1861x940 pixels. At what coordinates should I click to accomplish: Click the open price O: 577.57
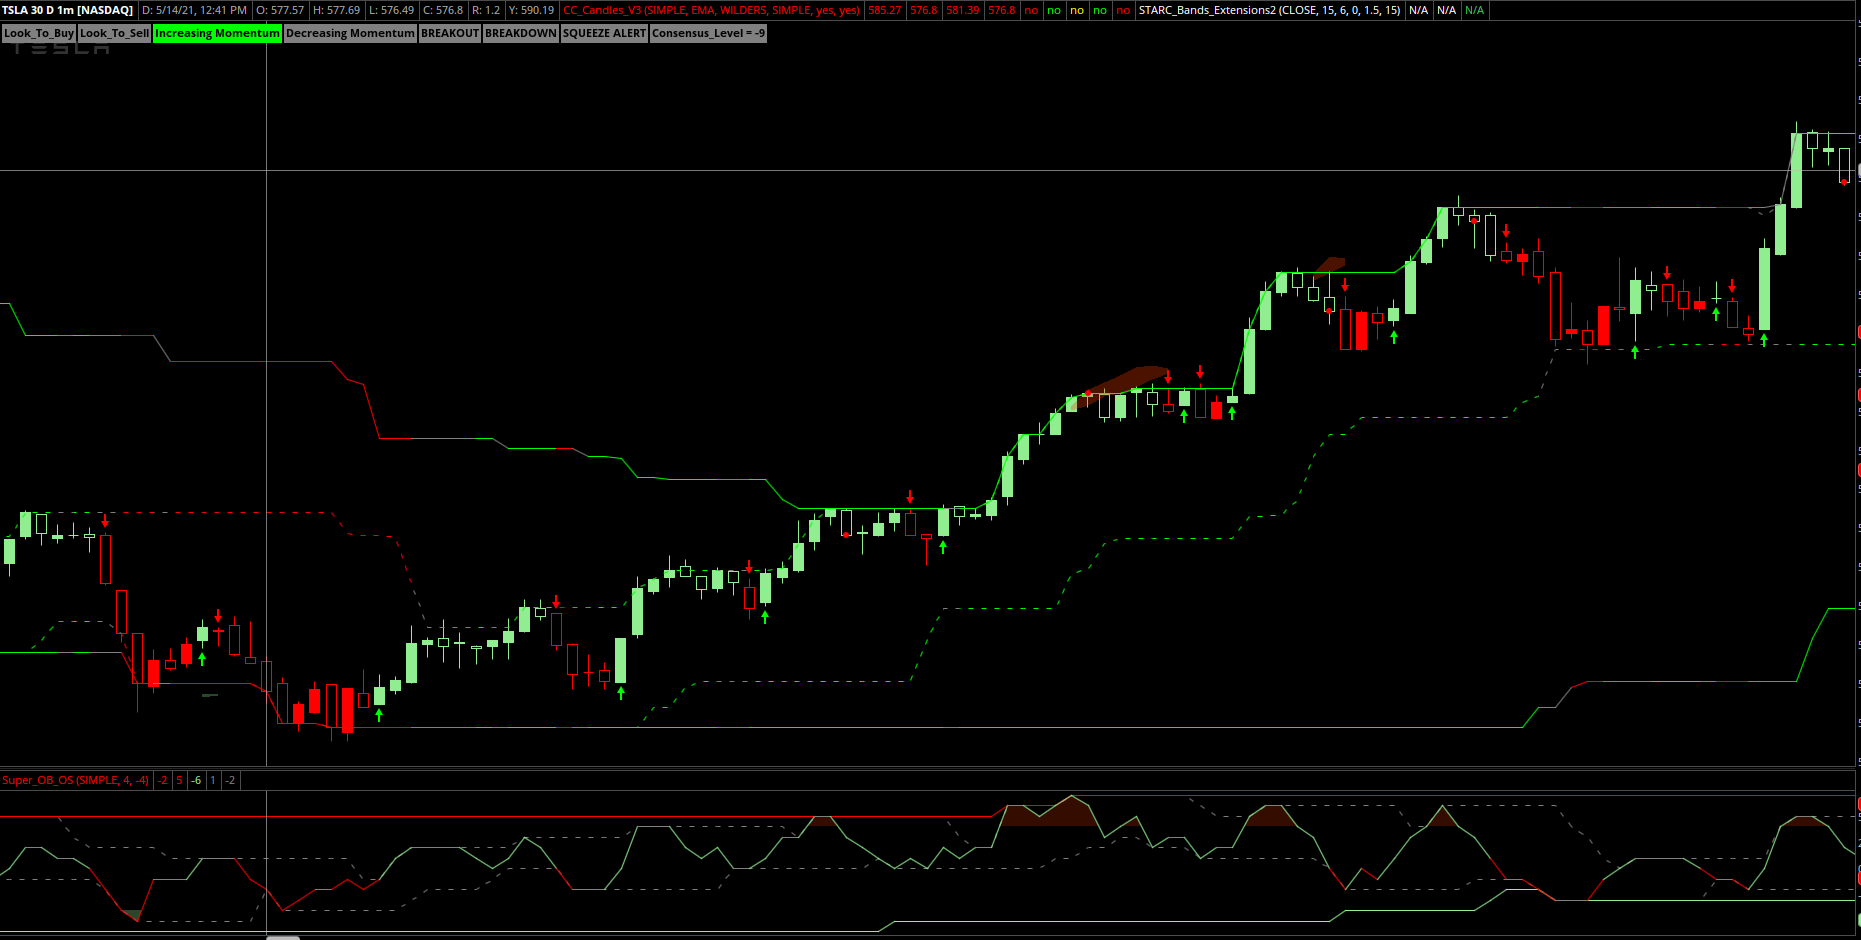280,10
